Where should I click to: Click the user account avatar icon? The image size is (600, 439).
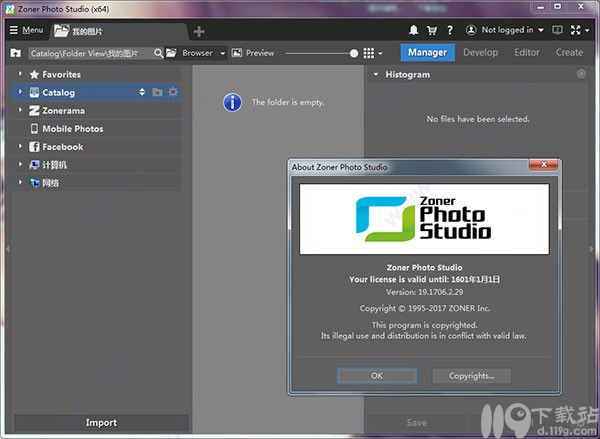[471, 30]
